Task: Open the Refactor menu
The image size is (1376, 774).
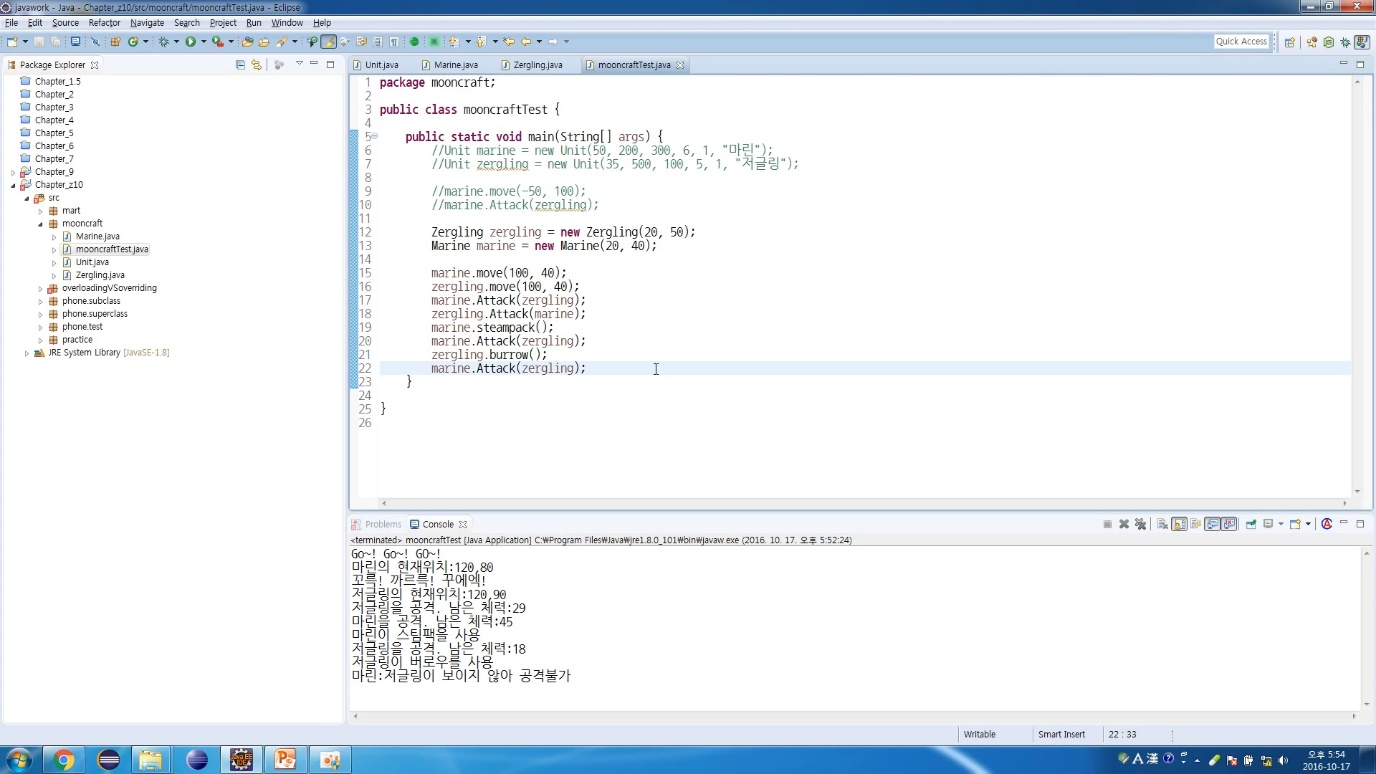Action: [x=104, y=23]
